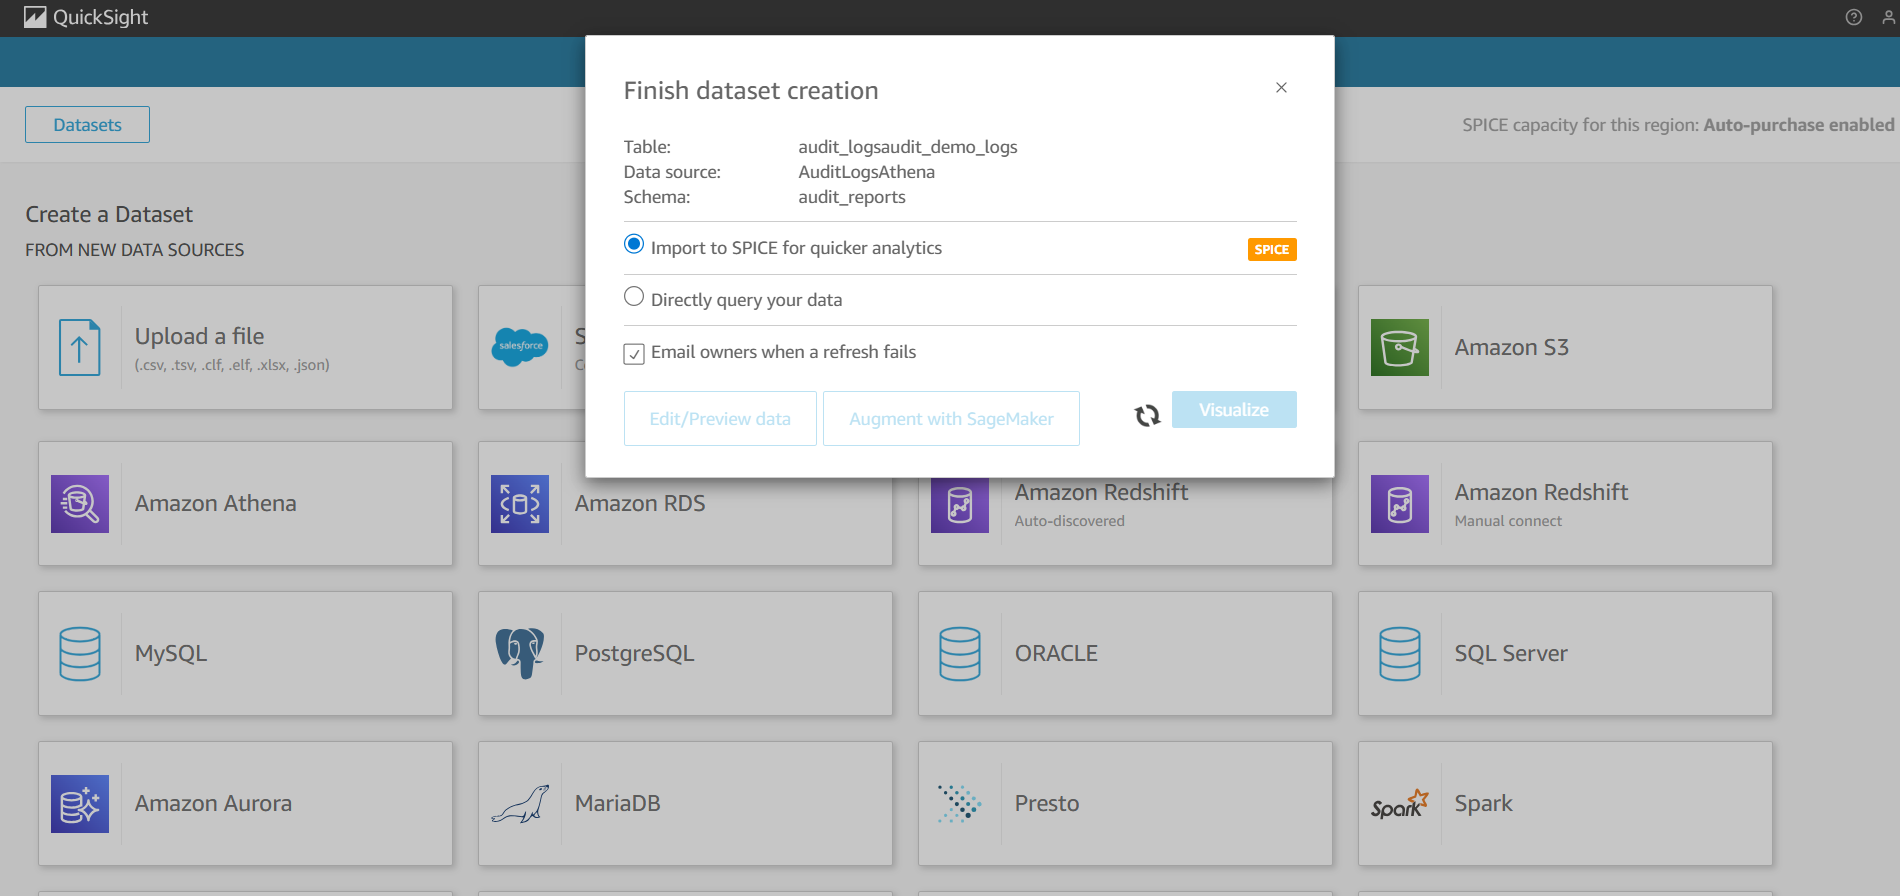Choose the Presto data source label
This screenshot has height=896, width=1900.
click(1047, 803)
